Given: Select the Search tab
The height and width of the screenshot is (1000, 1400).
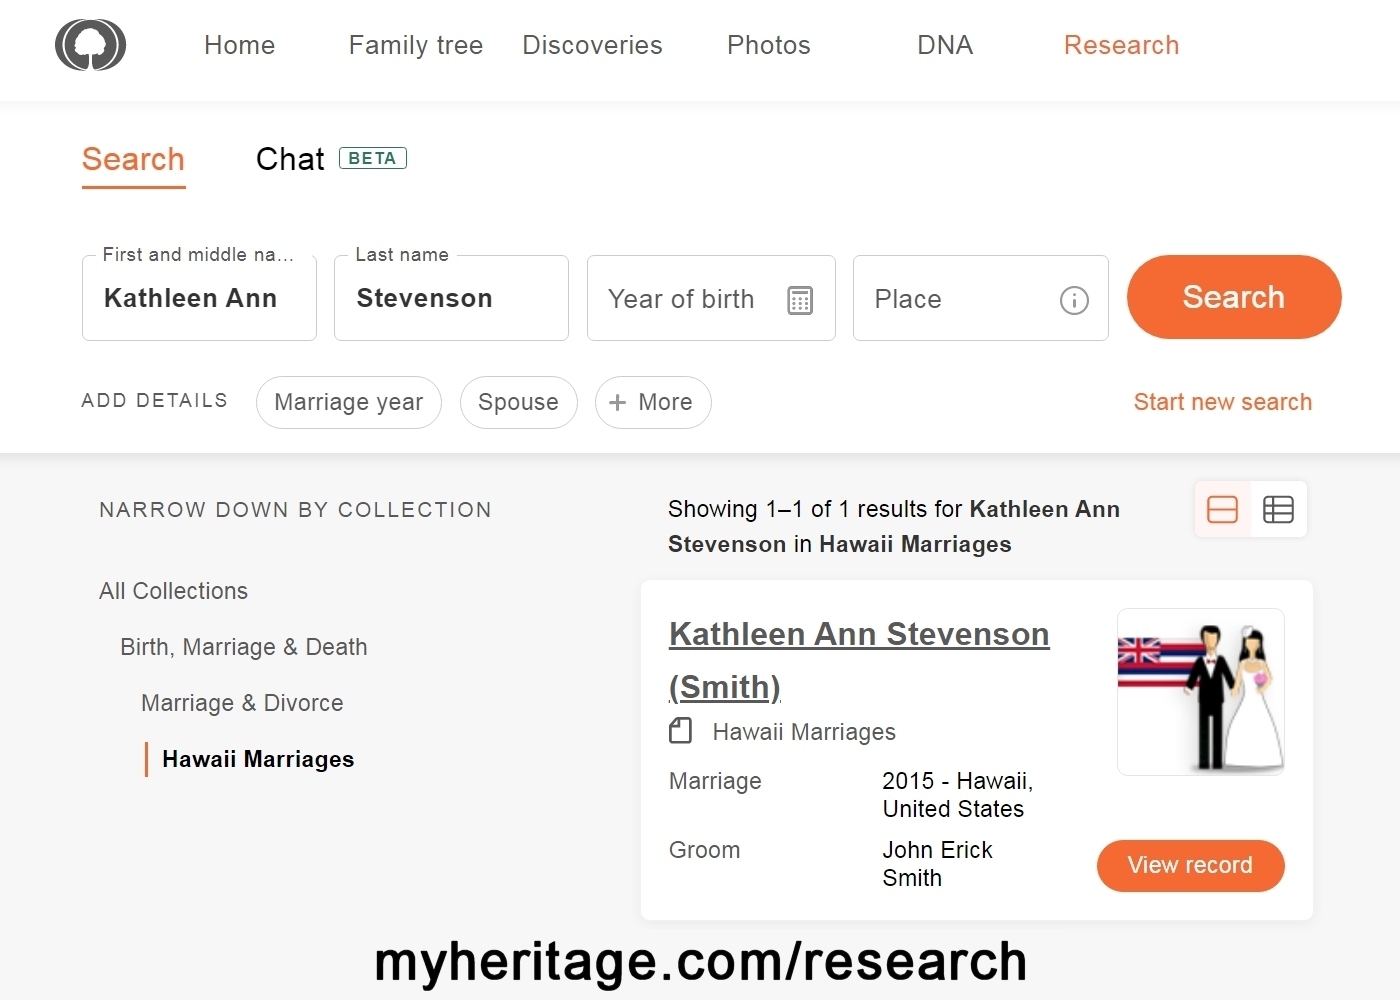Looking at the screenshot, I should (133, 160).
